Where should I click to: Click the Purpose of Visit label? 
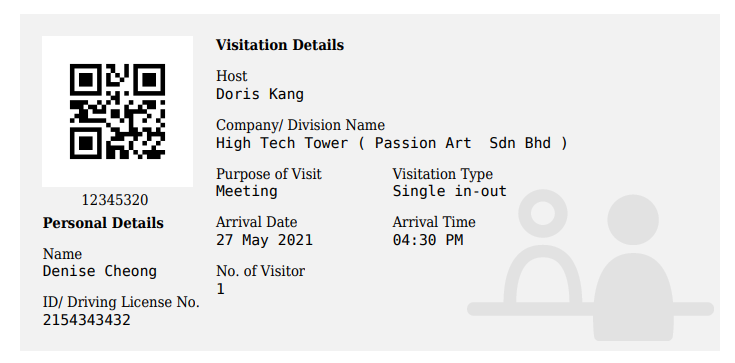(269, 174)
